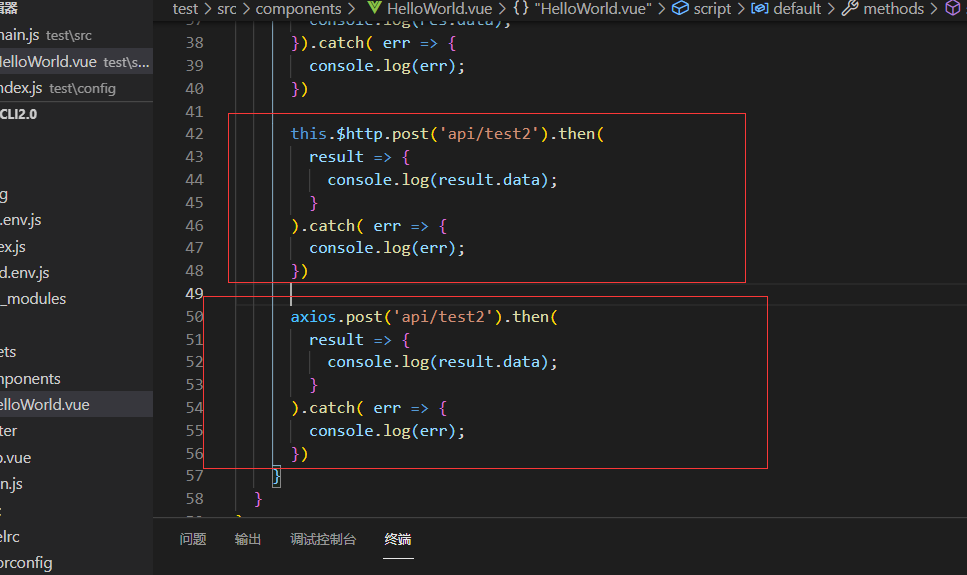967x575 pixels.
Task: Click 'console.log(err);' on line 39
Action: [x=387, y=66]
